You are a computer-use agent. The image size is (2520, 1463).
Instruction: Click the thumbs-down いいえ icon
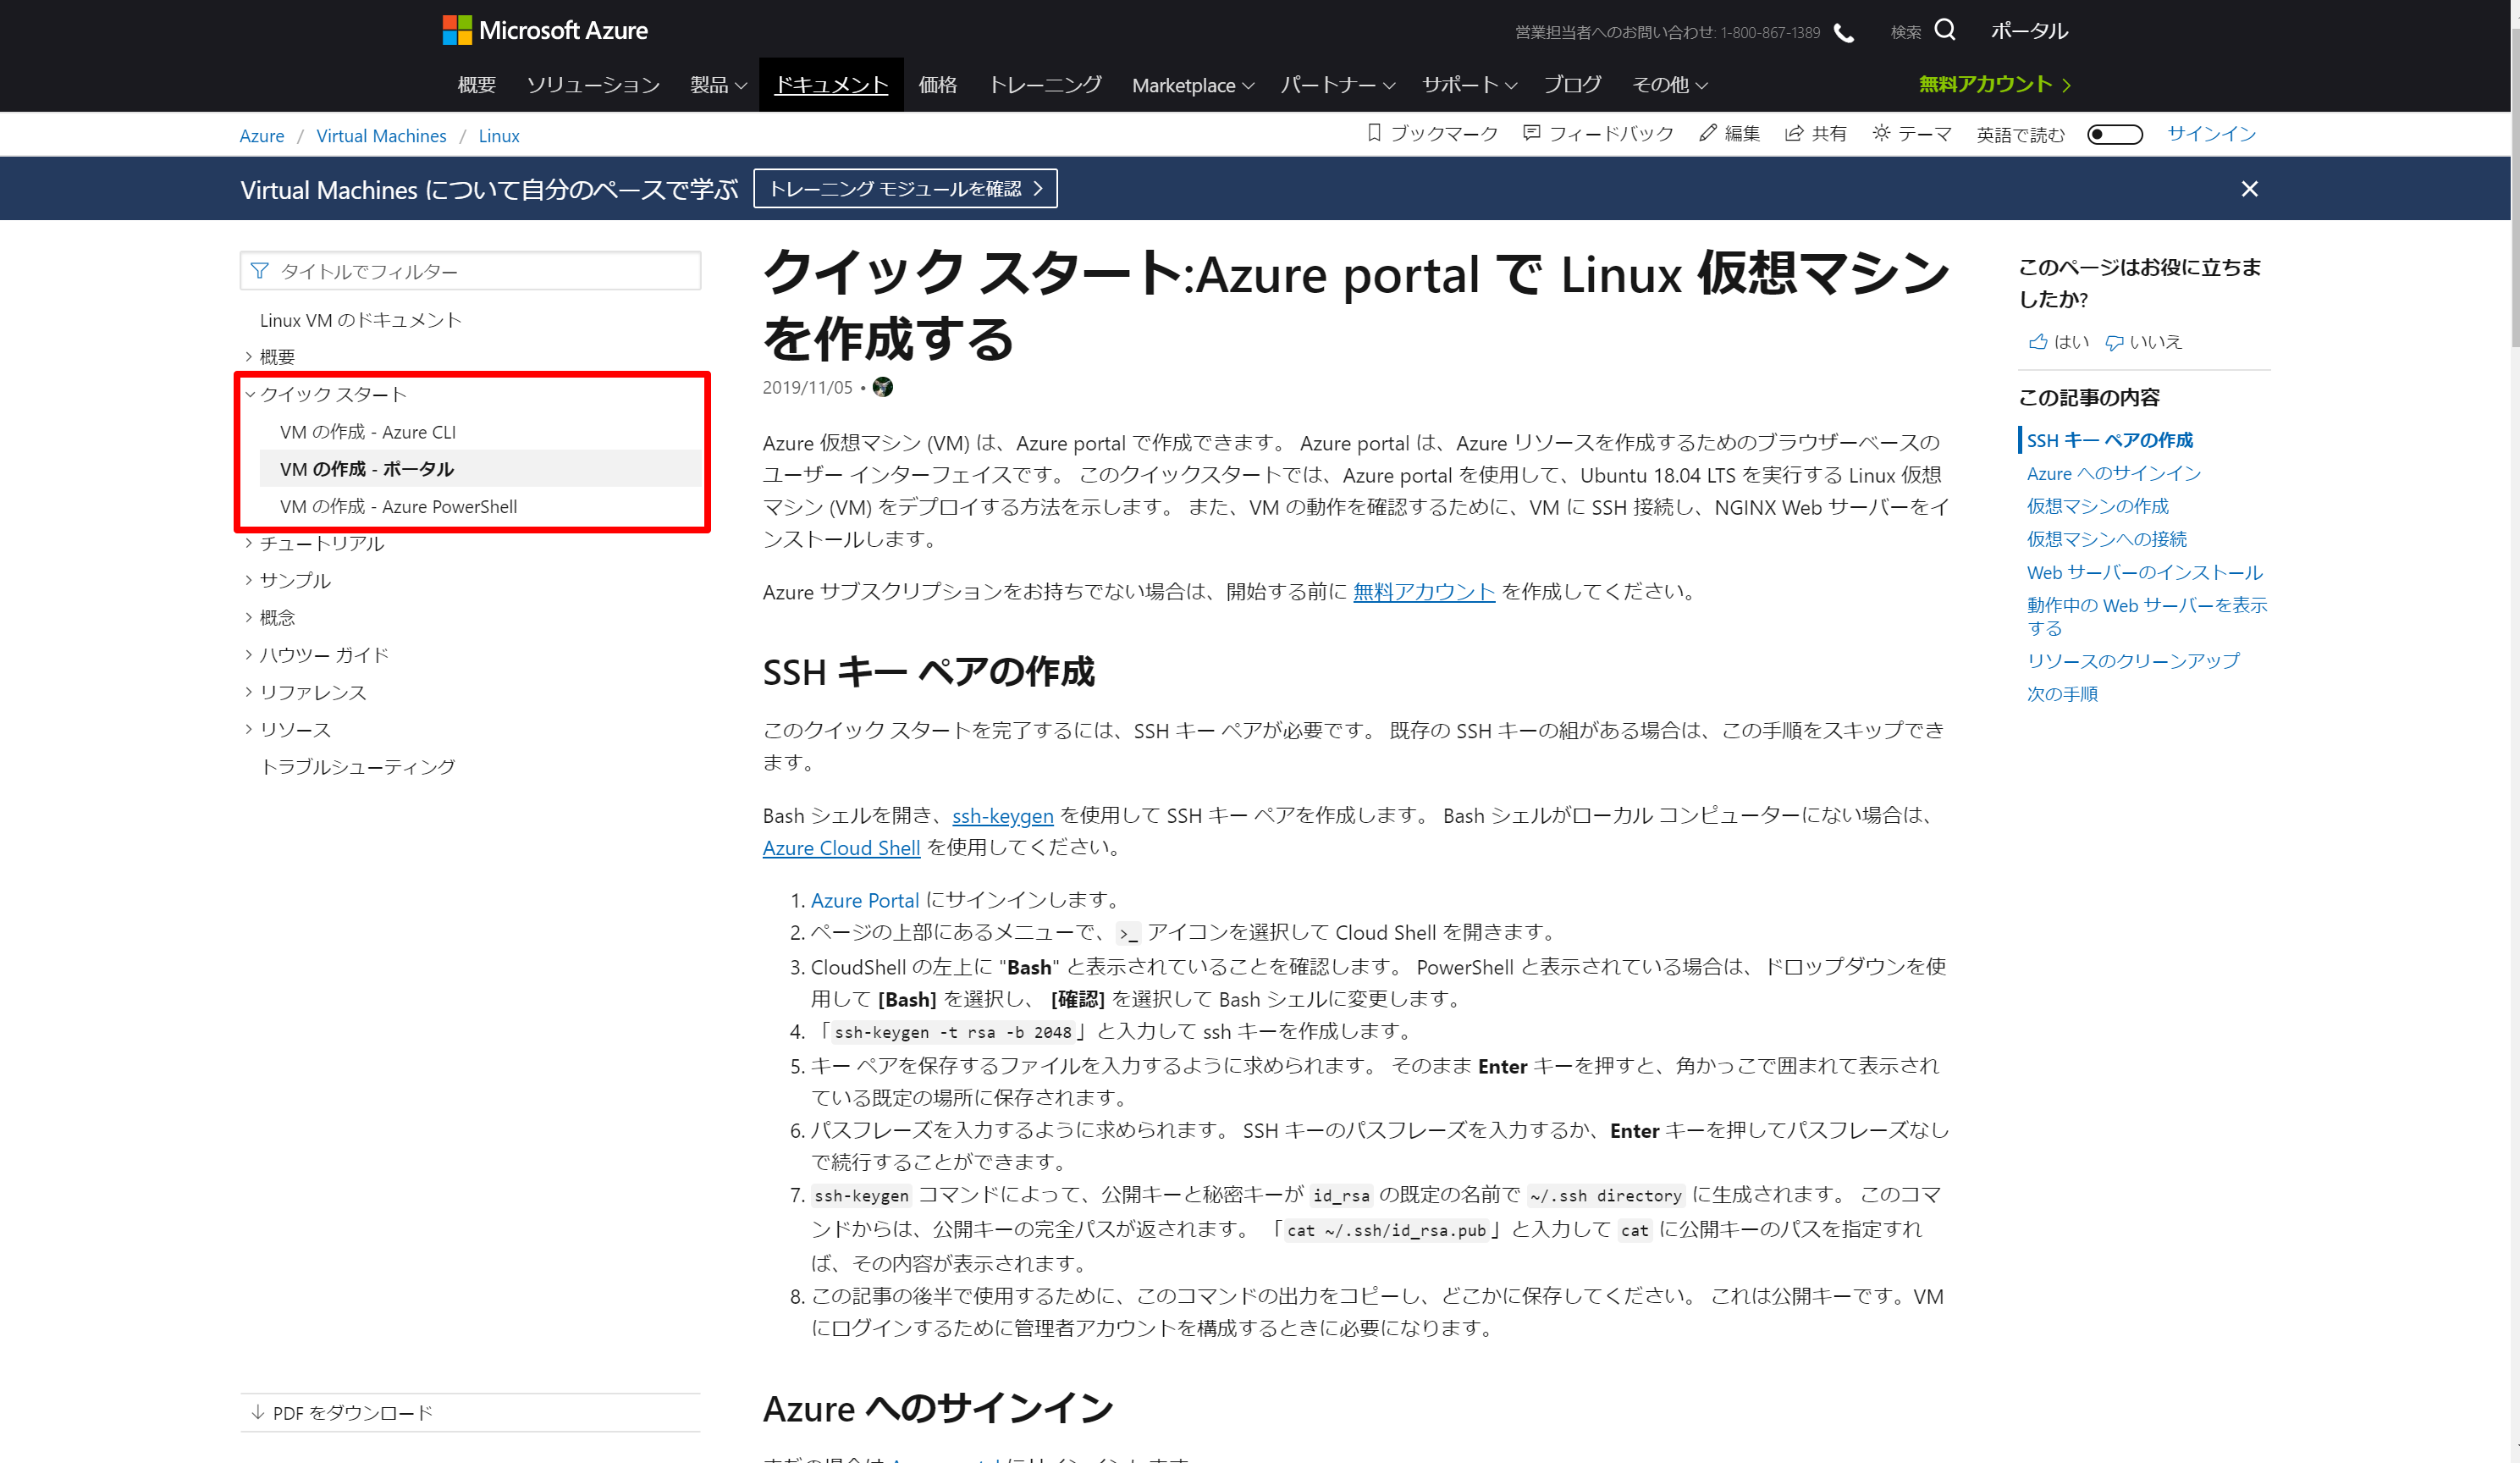[2114, 342]
